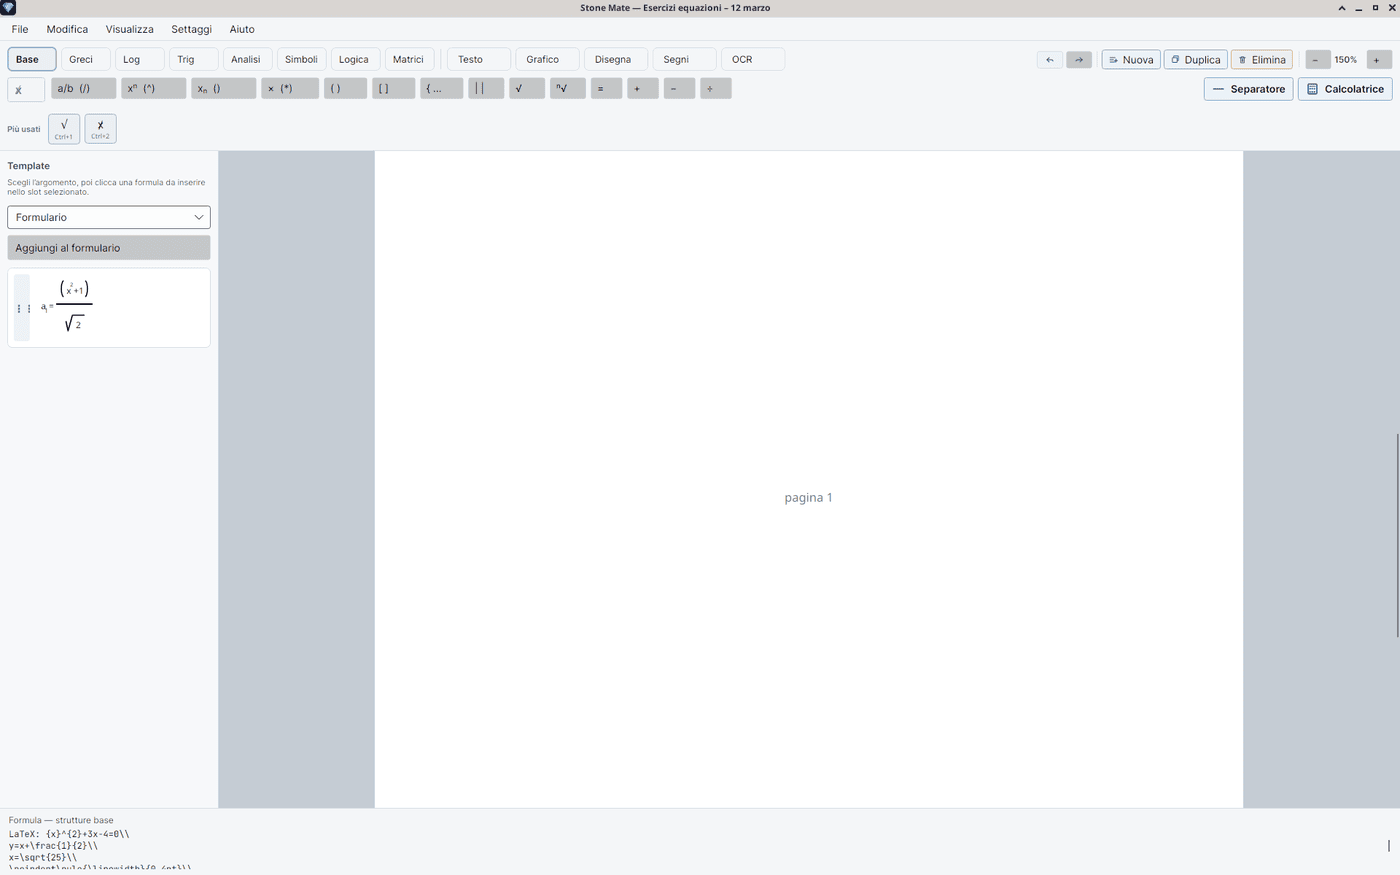This screenshot has height=875, width=1400.
Task: Insert equals sign
Action: point(606,89)
